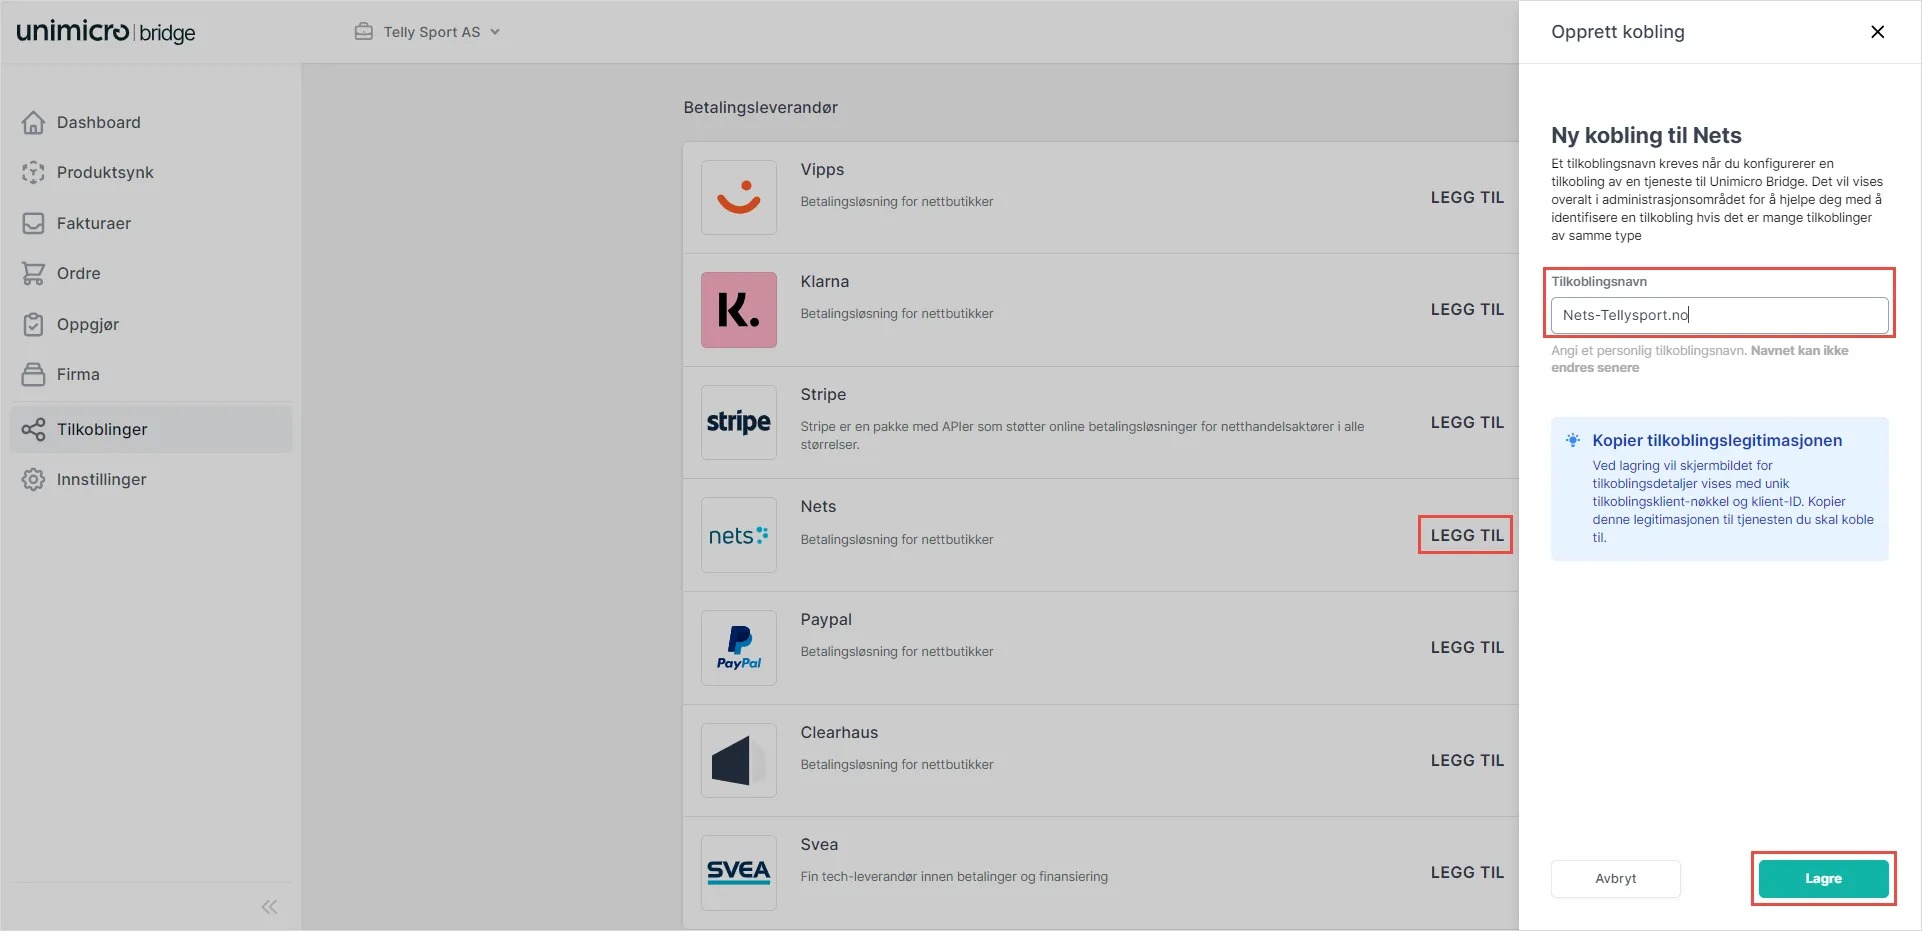
Task: Go to Firma in the sidebar
Action: click(x=78, y=374)
